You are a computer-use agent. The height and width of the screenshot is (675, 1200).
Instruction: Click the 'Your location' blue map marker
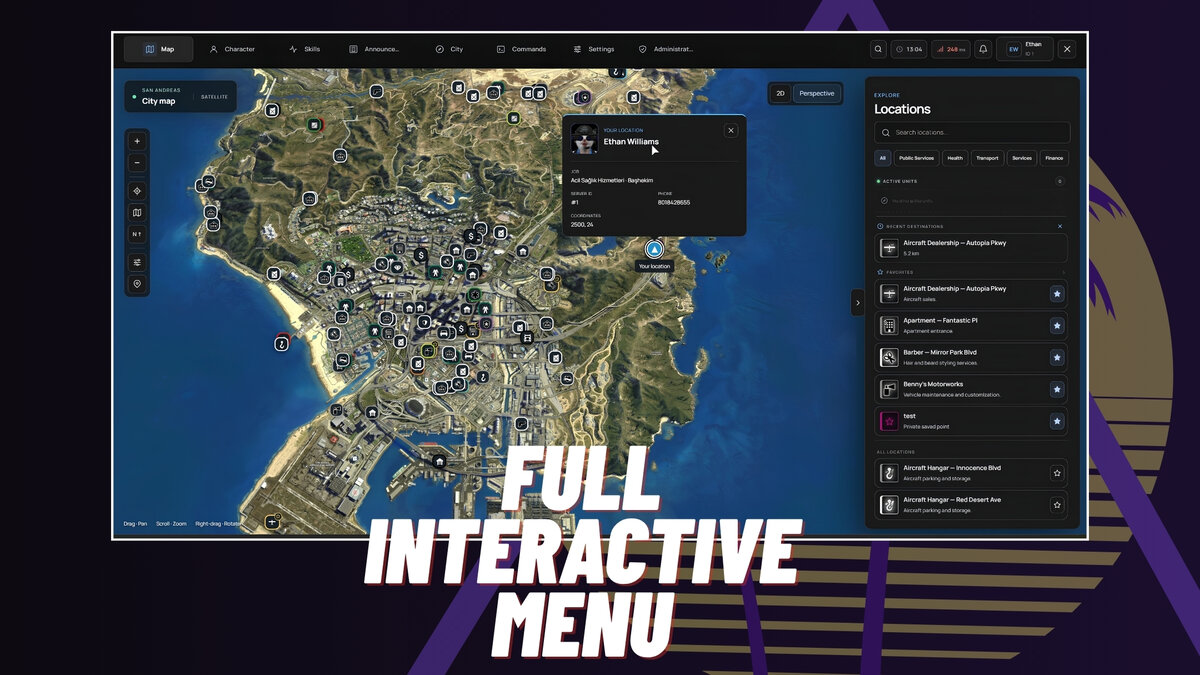click(654, 249)
